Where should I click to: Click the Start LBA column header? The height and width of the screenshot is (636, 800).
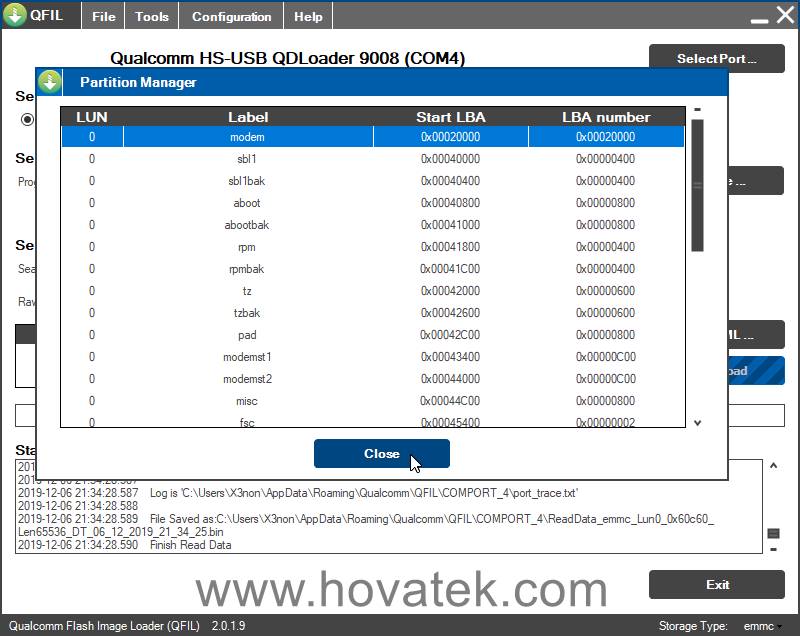coord(451,117)
